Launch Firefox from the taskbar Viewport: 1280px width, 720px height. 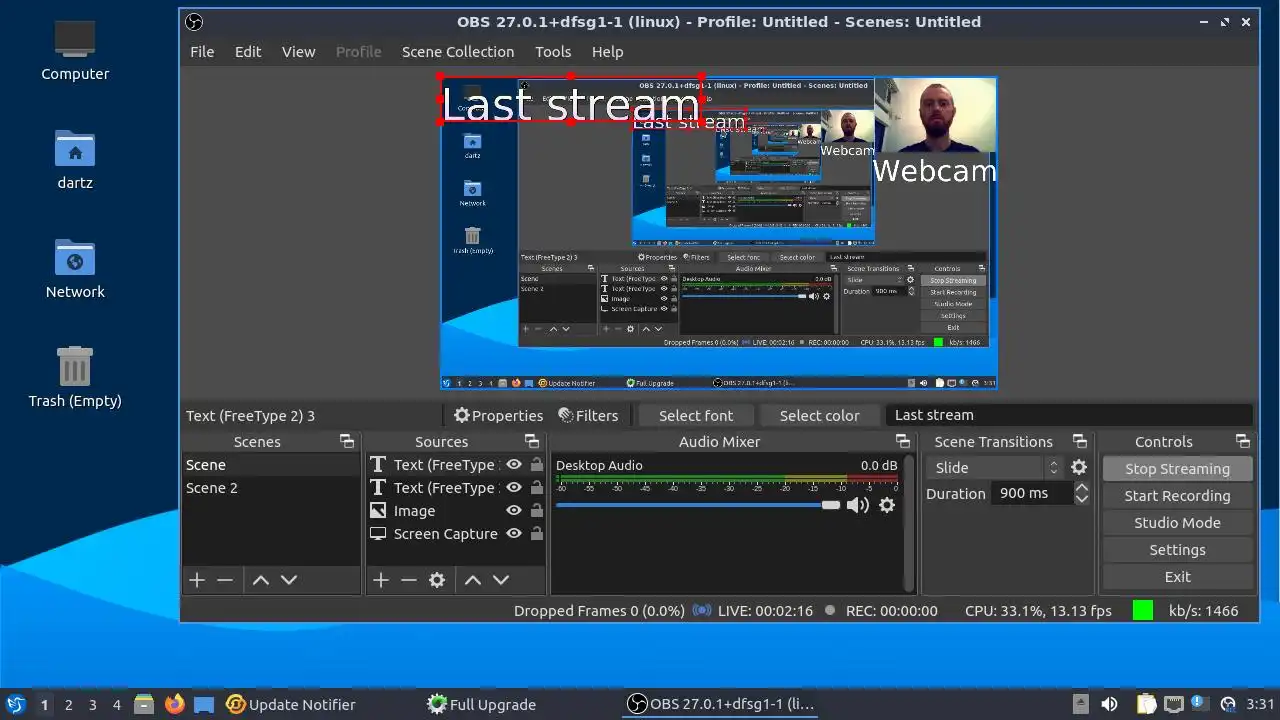(x=174, y=704)
